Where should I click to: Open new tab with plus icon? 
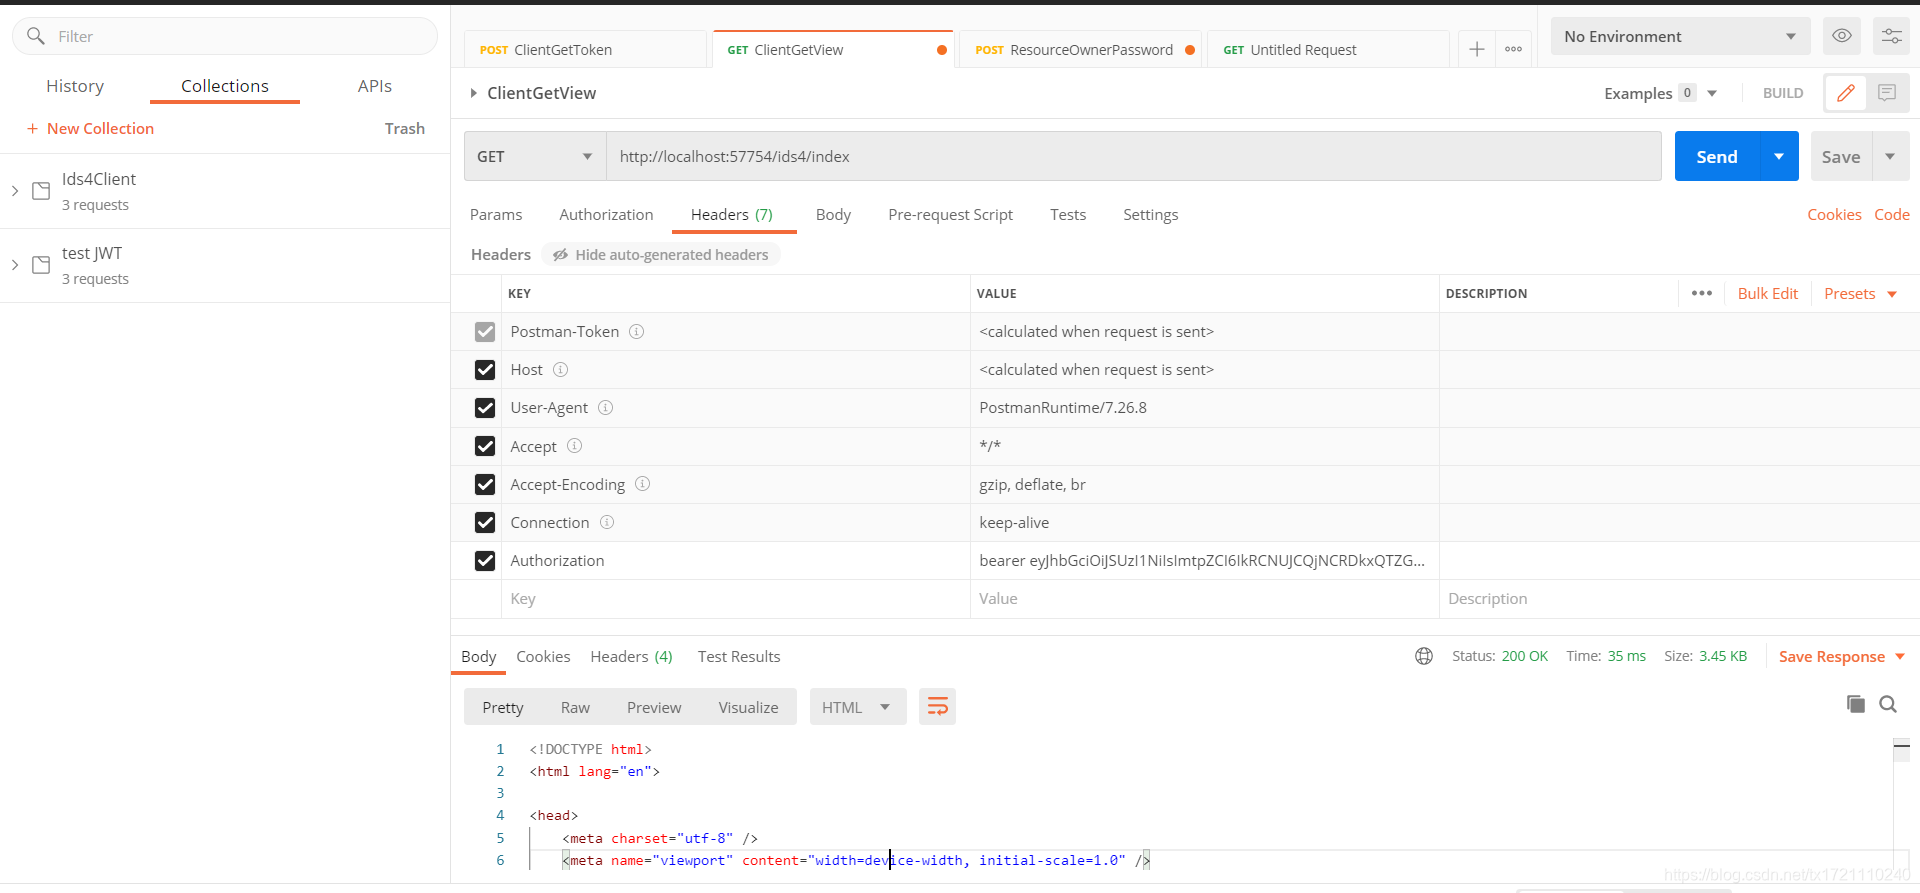(1477, 49)
